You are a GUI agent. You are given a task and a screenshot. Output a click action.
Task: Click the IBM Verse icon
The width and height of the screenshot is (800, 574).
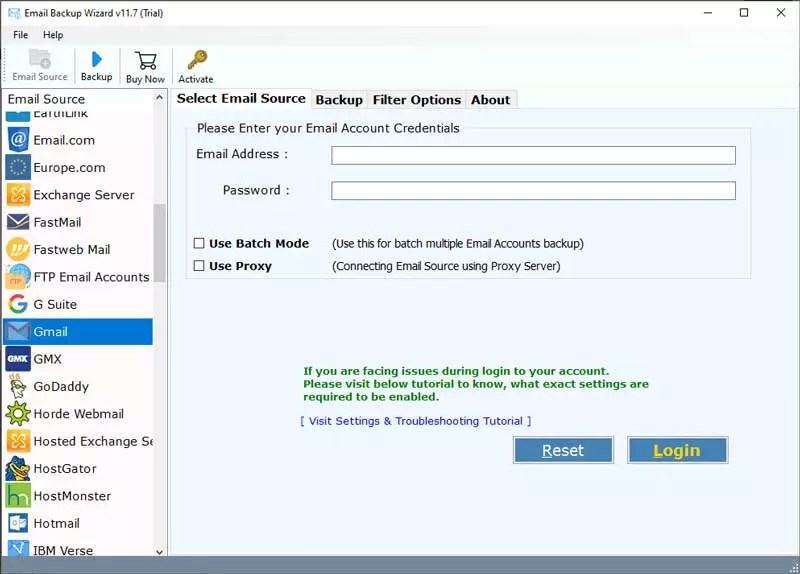click(18, 548)
